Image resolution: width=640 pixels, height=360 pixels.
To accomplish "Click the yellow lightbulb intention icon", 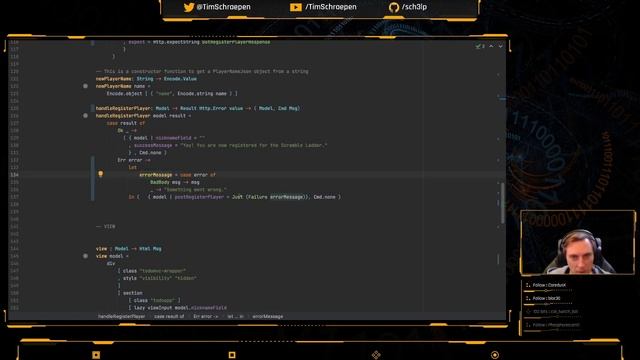I will pos(100,174).
